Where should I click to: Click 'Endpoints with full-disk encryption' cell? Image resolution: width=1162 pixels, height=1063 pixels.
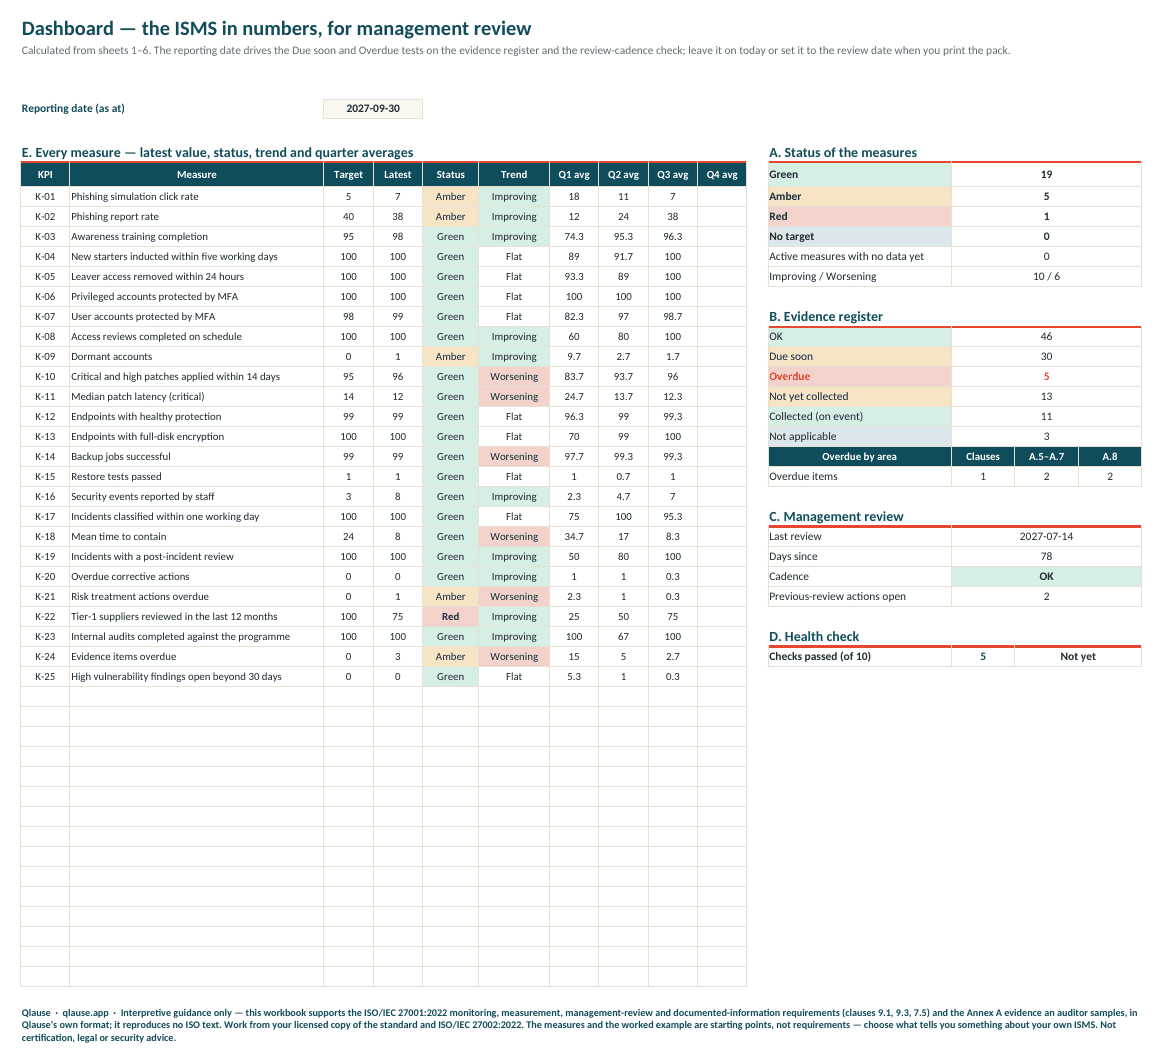coord(196,437)
